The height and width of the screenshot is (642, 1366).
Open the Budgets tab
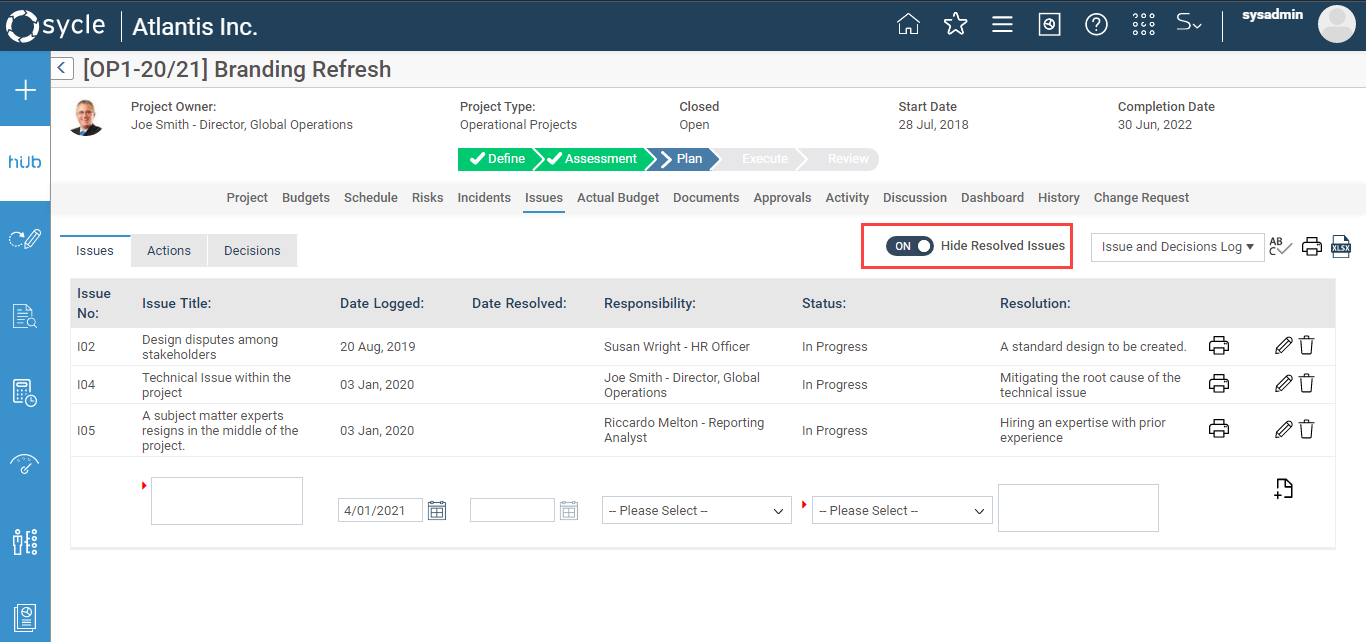point(306,198)
